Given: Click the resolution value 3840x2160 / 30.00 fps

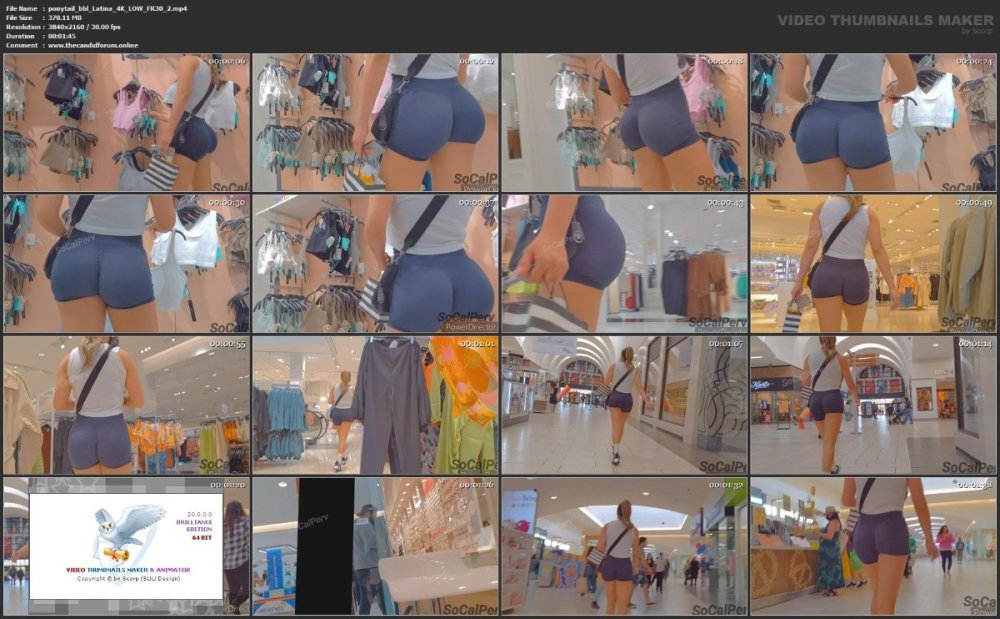Looking at the screenshot, I should [84, 27].
